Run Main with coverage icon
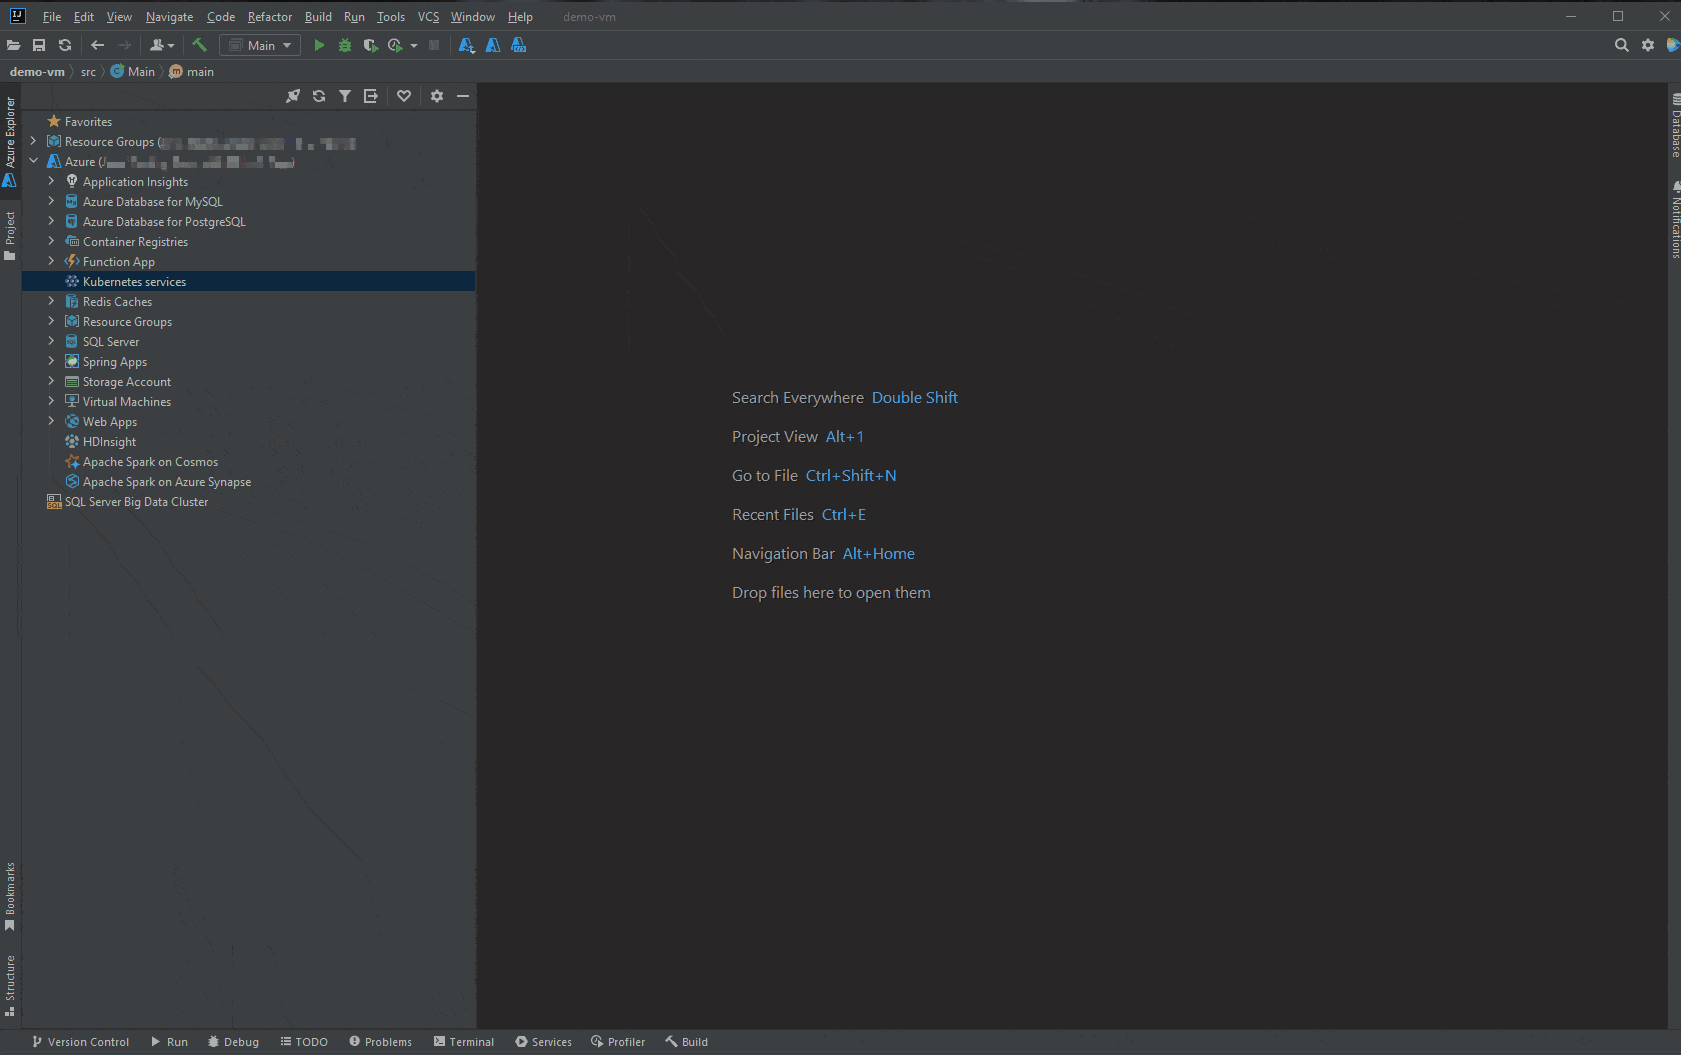This screenshot has width=1681, height=1055. (x=370, y=45)
